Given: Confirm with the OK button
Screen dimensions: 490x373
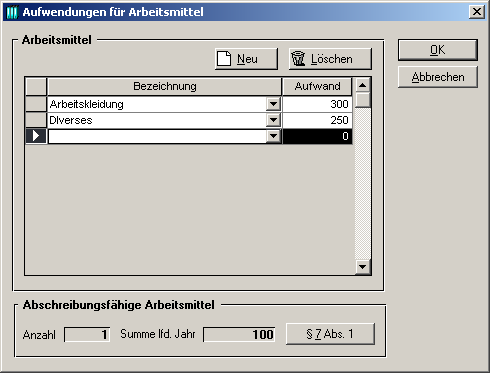Looking at the screenshot, I should (438, 50).
